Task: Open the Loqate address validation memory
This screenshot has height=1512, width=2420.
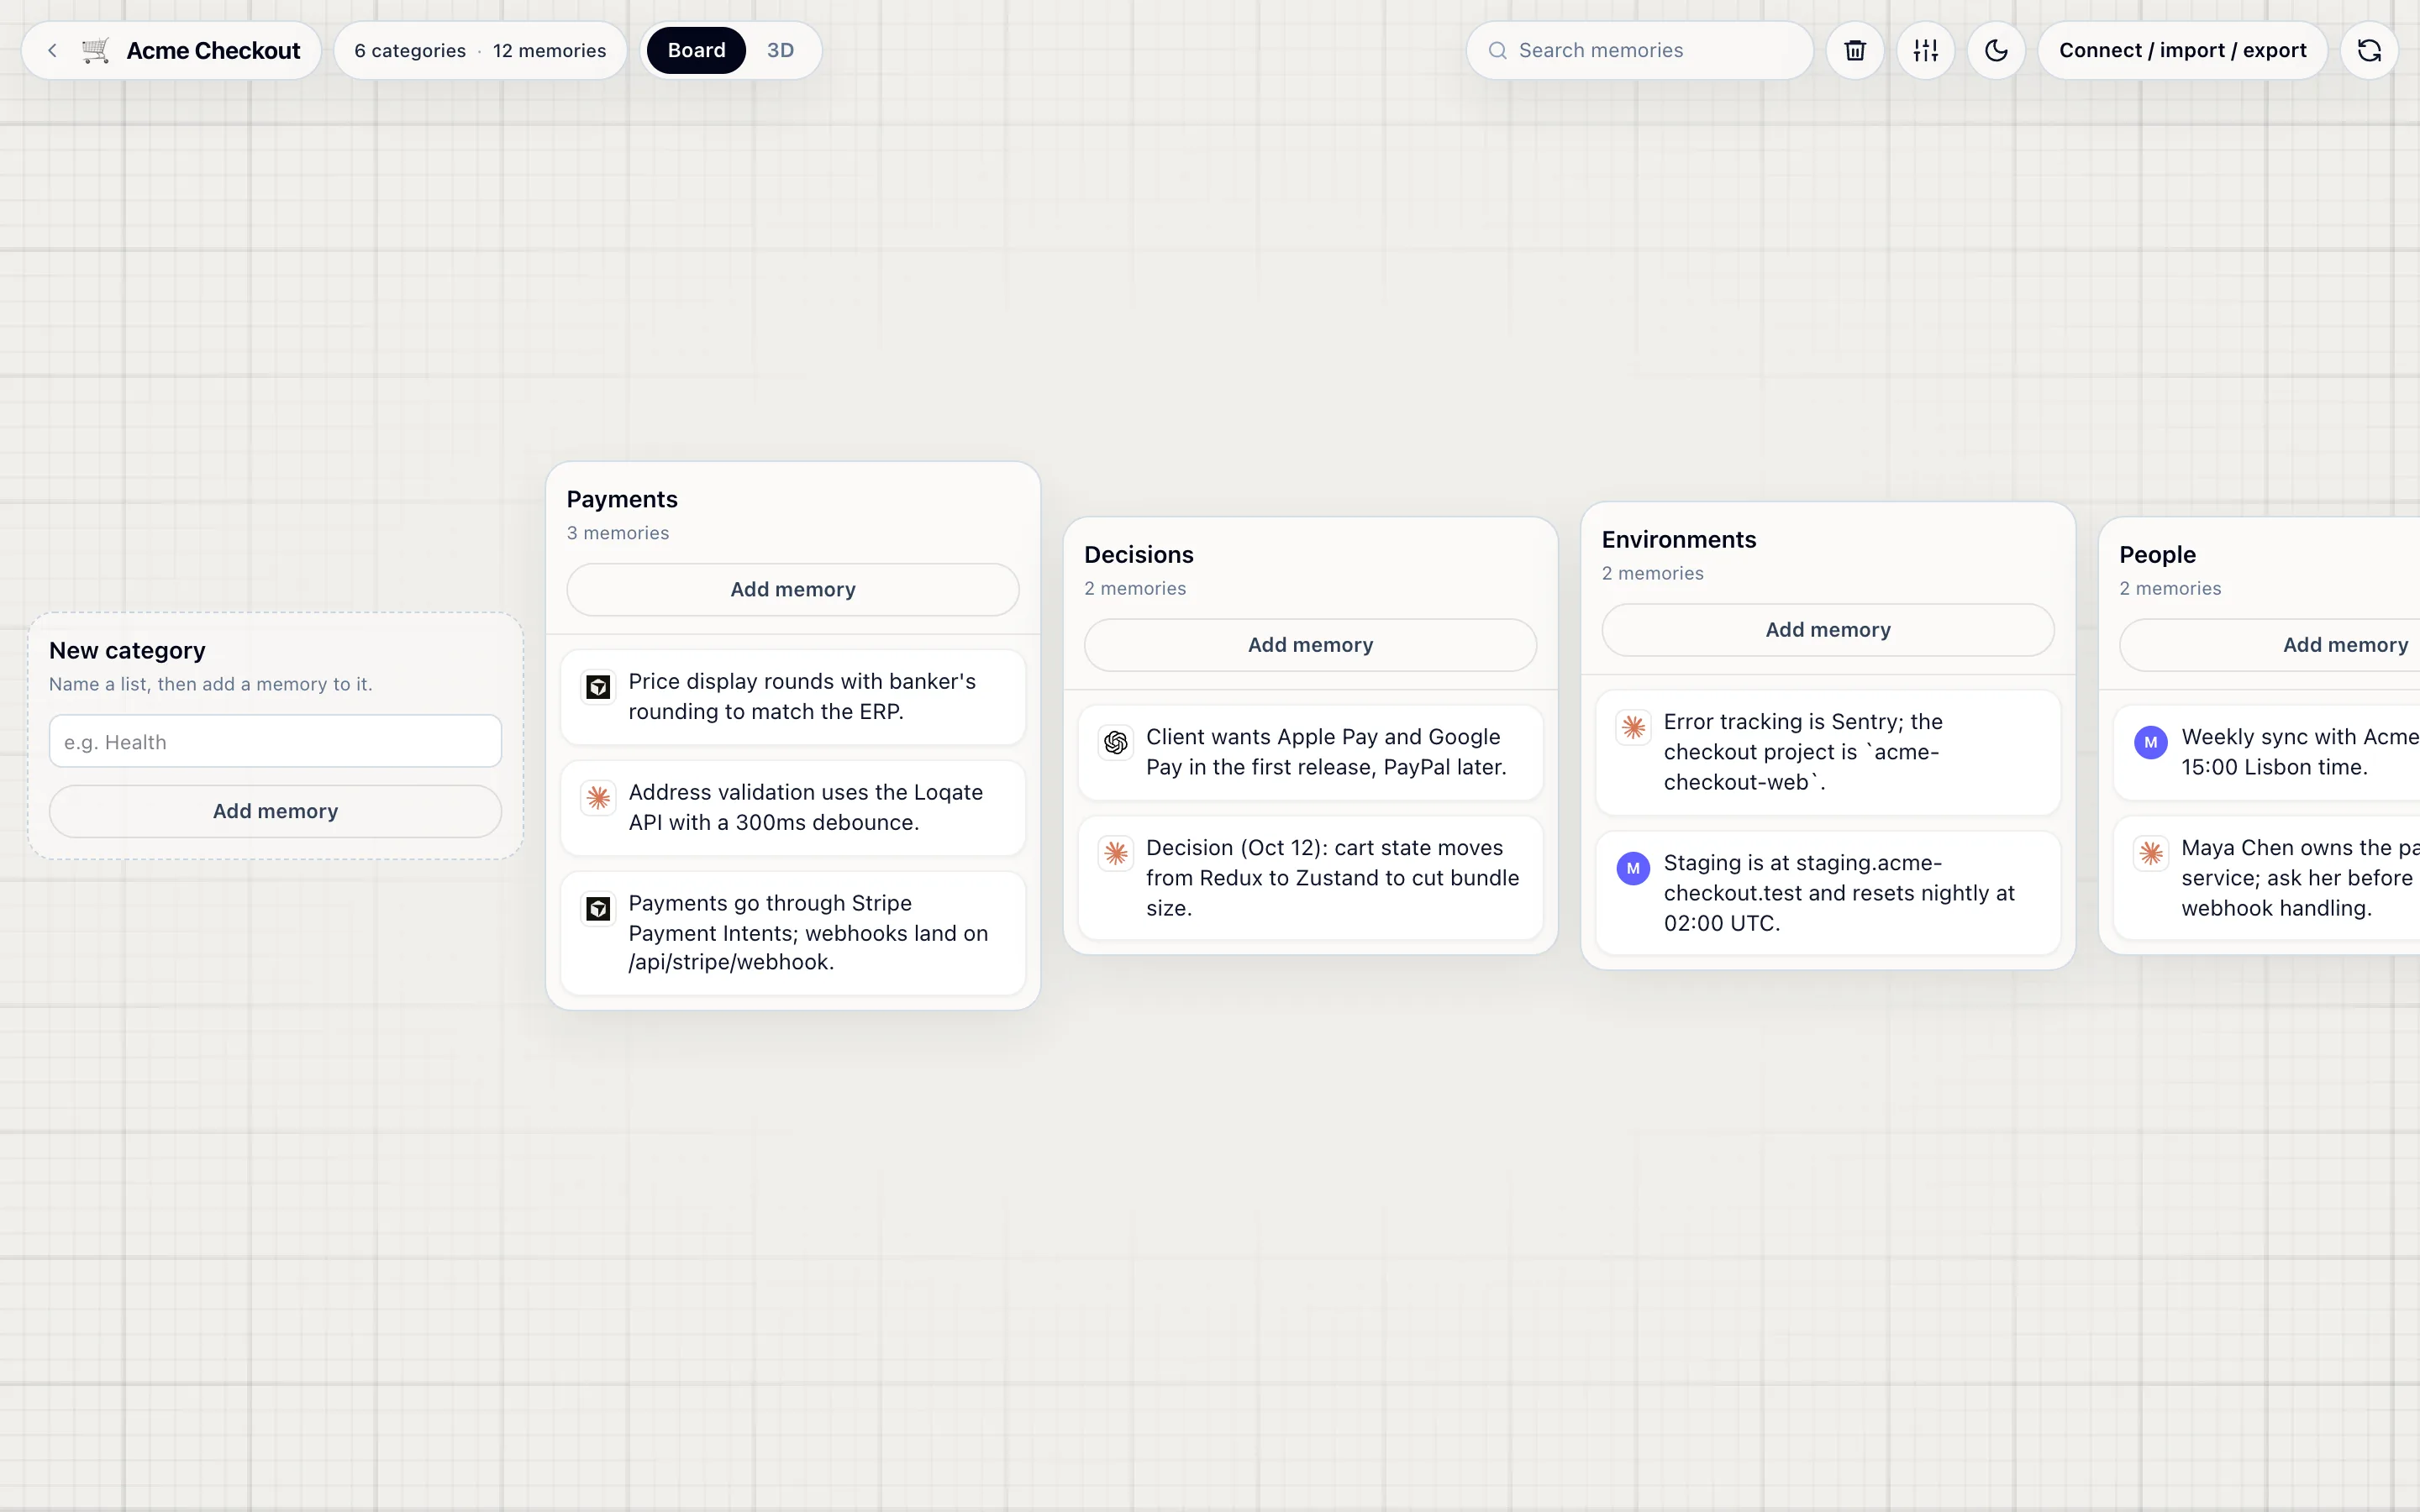Action: (x=793, y=808)
